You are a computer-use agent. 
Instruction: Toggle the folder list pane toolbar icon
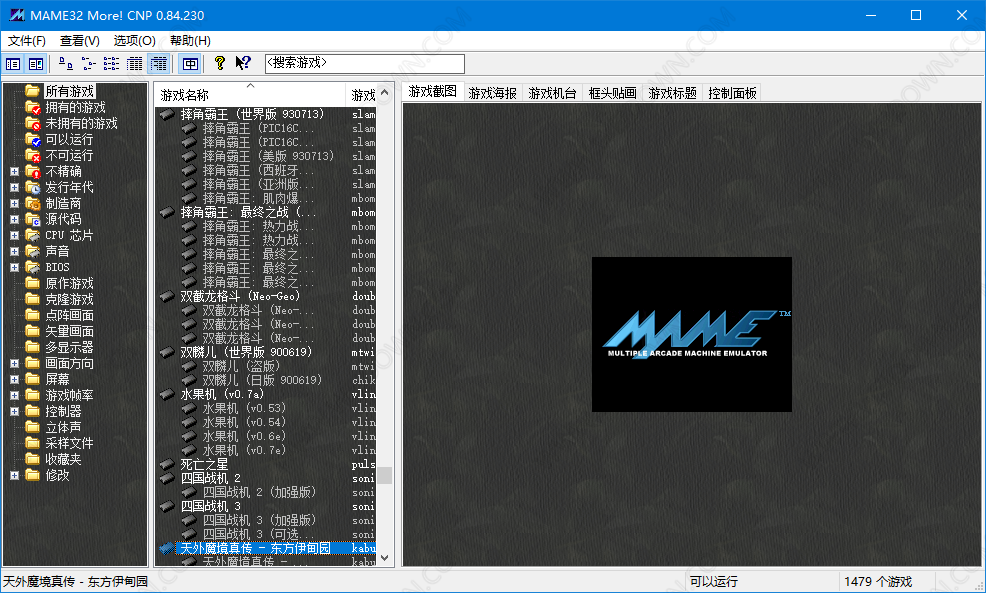coord(13,64)
